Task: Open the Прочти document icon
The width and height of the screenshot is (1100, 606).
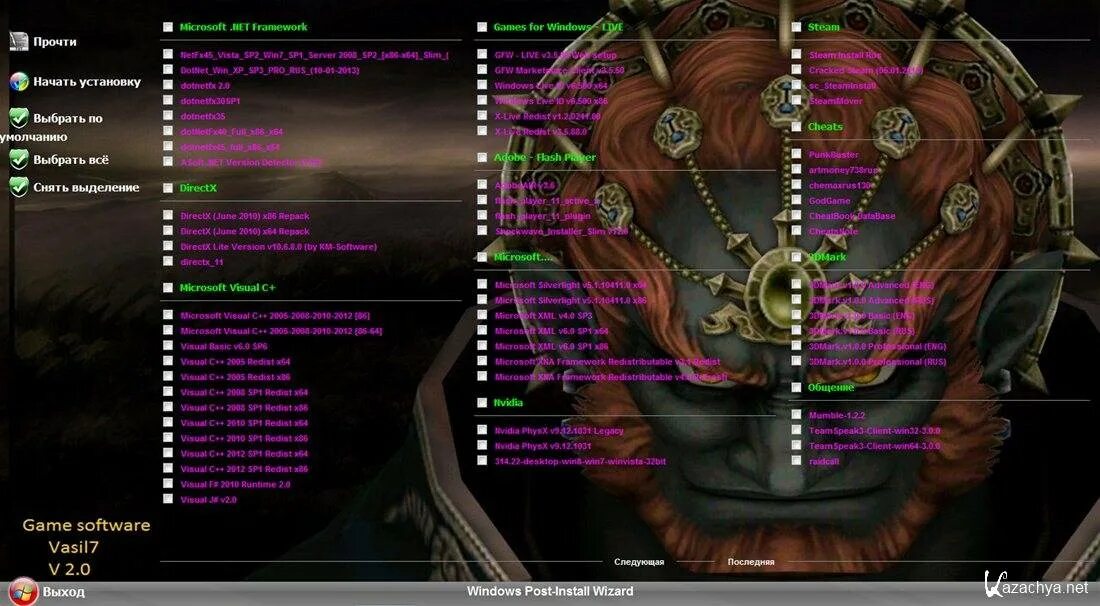Action: coord(19,41)
